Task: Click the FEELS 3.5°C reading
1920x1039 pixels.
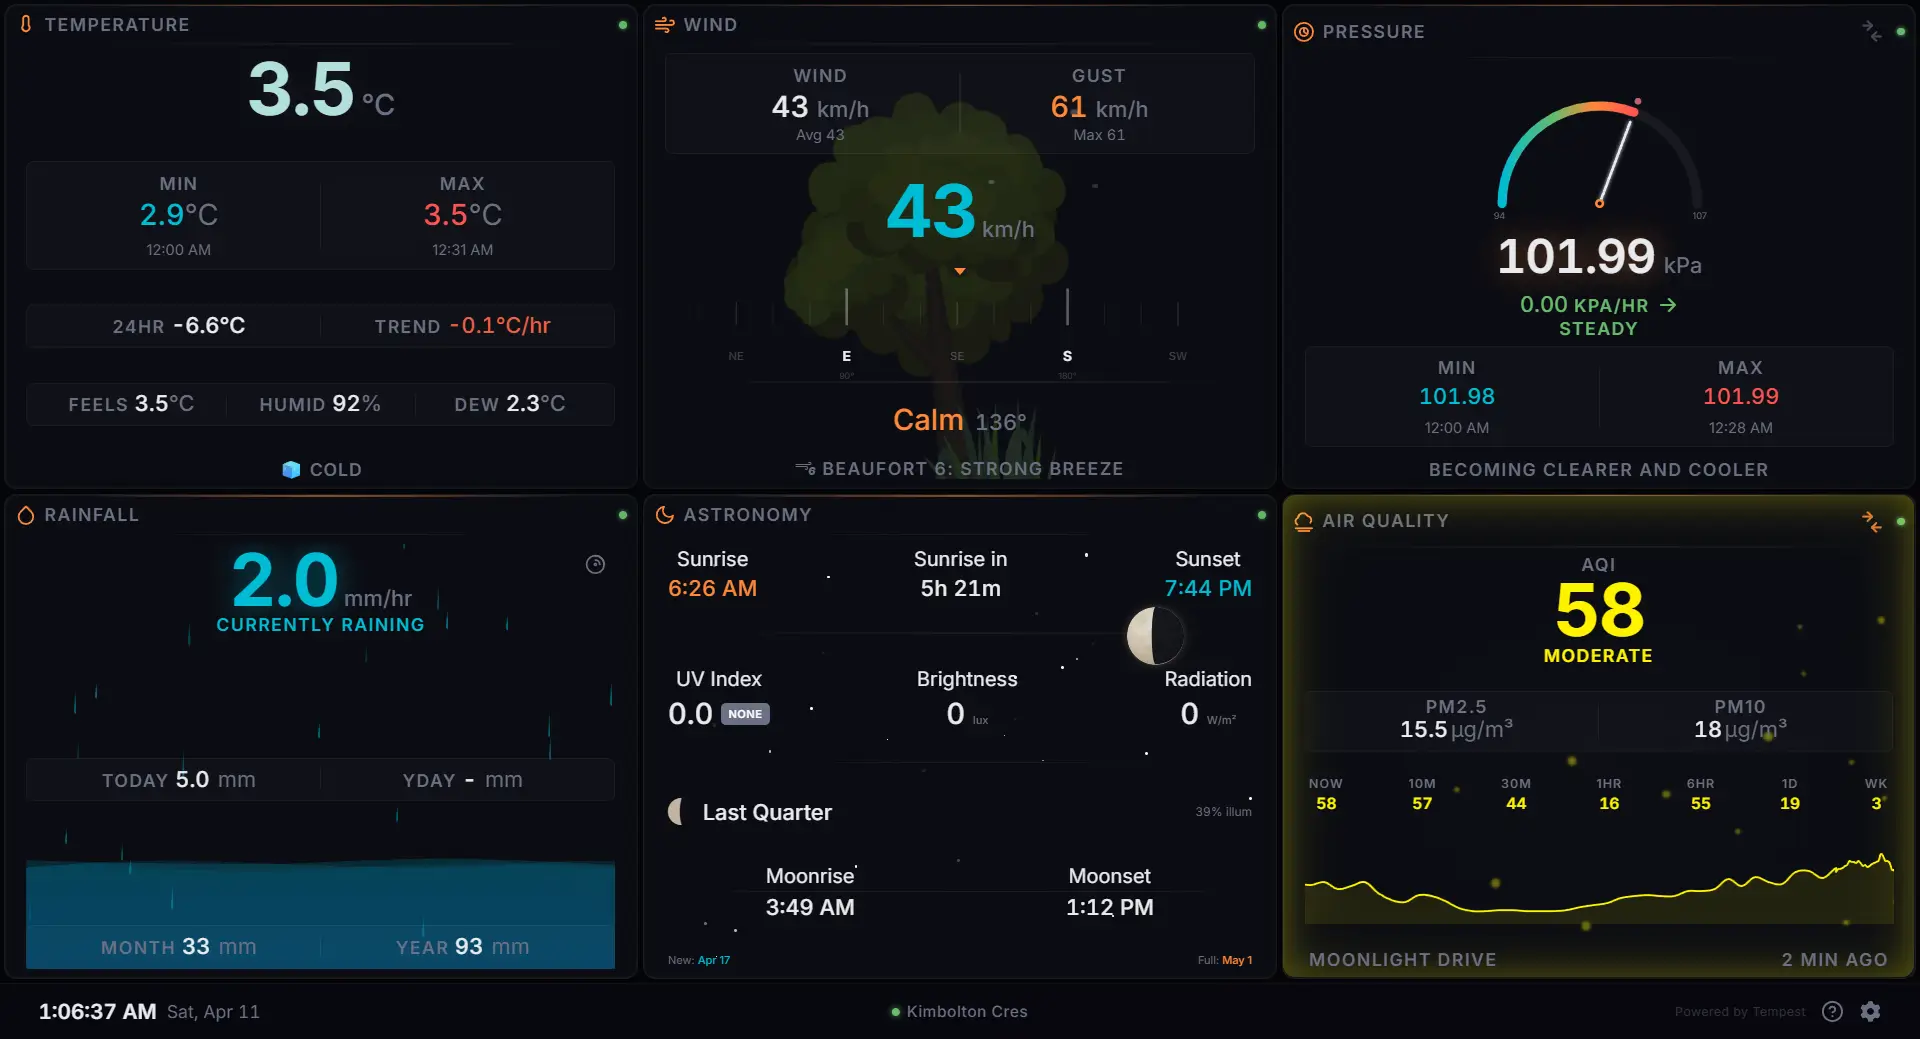Action: 131,404
